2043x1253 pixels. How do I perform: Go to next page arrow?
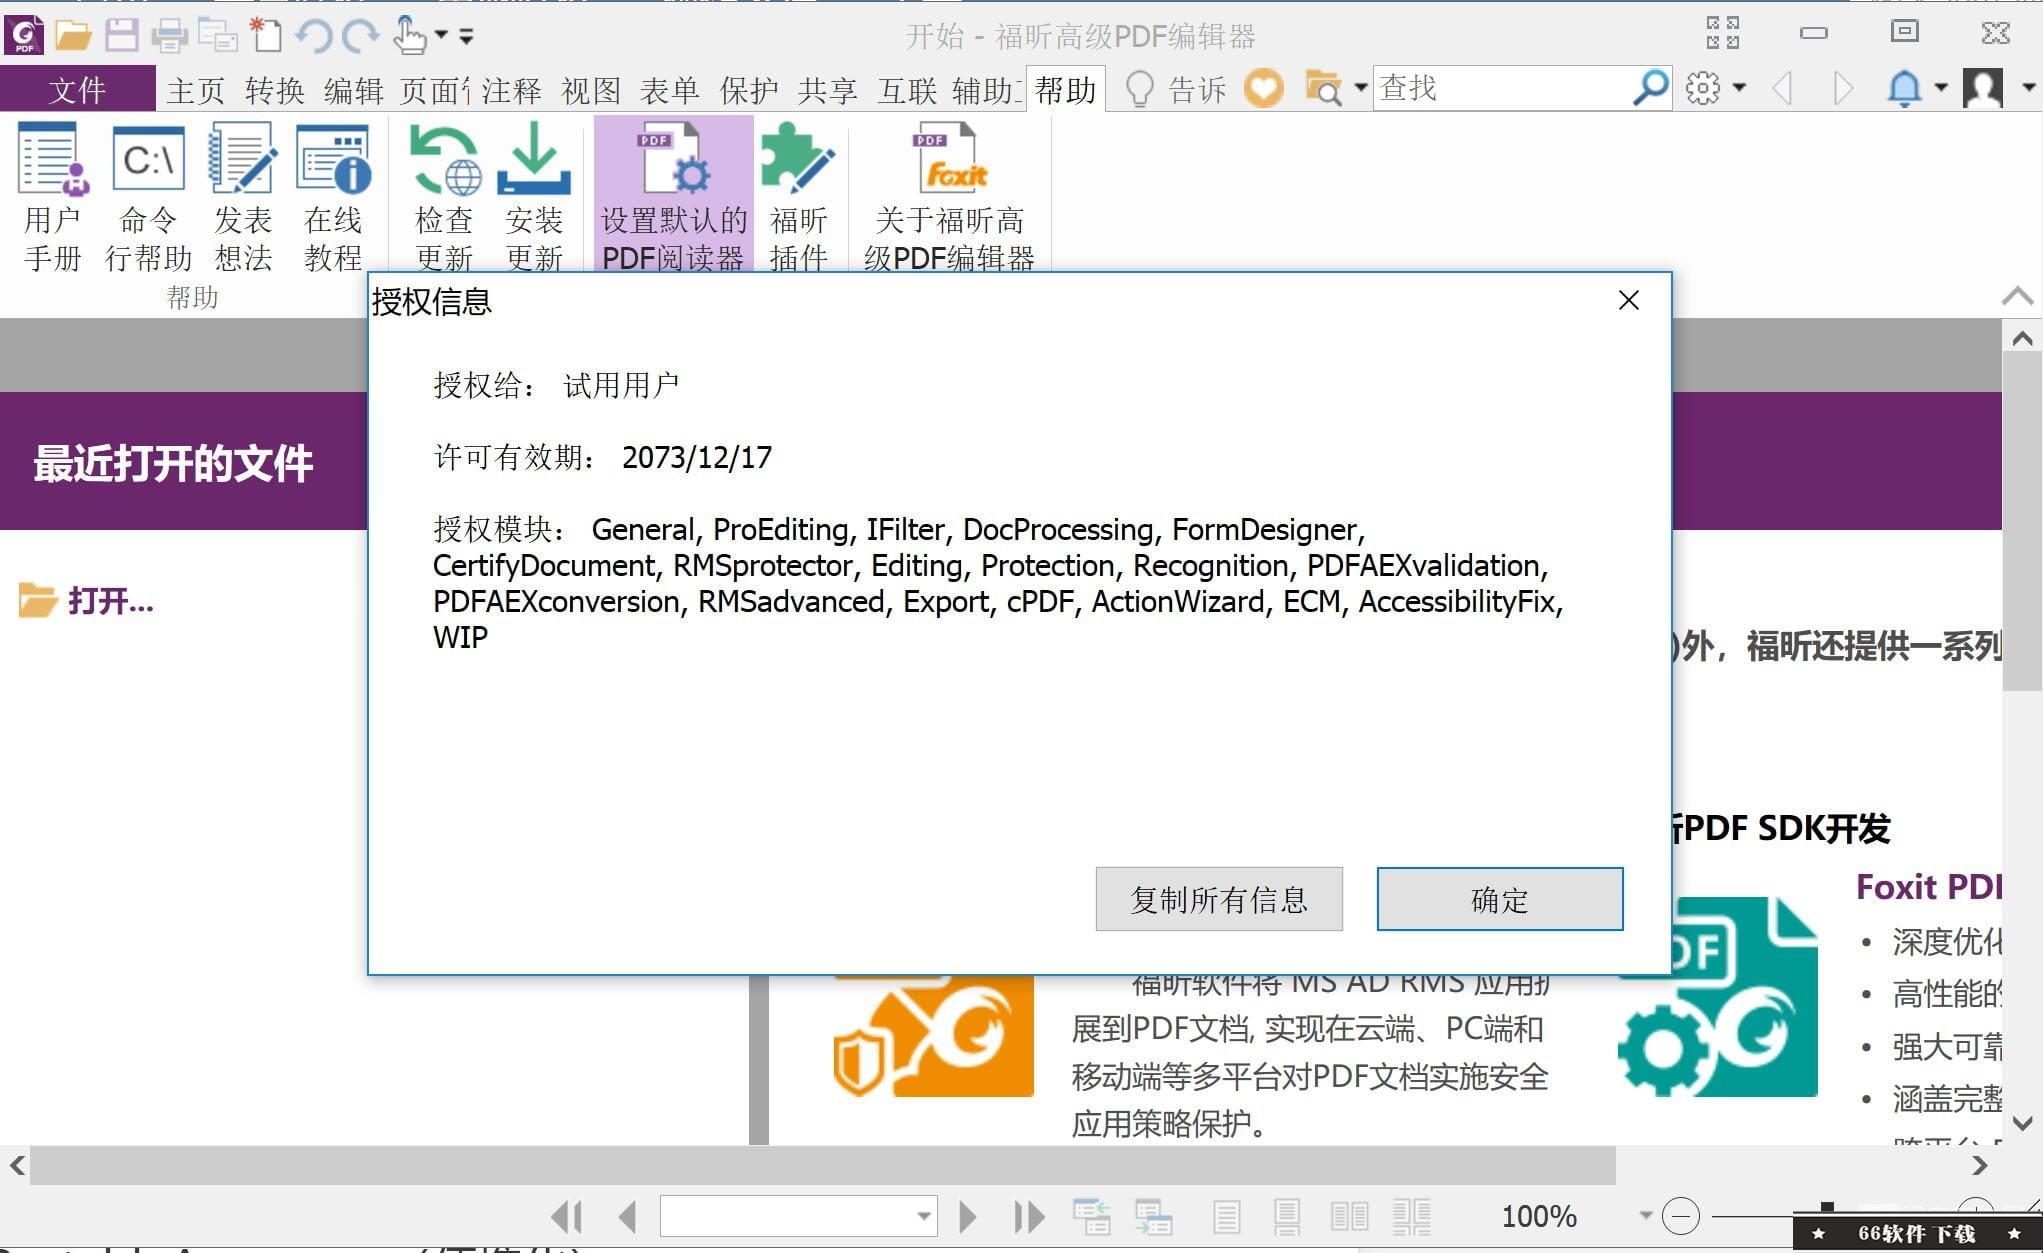tap(967, 1217)
